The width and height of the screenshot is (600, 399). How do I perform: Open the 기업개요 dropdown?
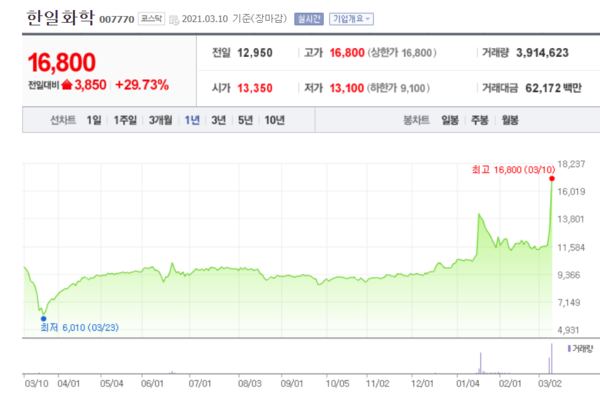click(x=351, y=19)
